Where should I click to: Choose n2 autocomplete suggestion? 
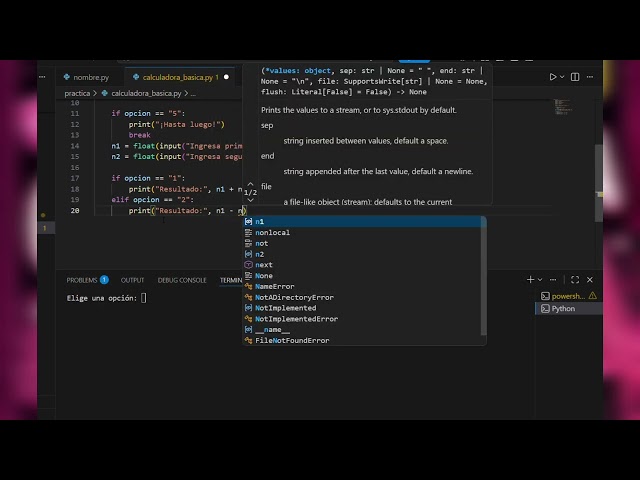click(362, 254)
